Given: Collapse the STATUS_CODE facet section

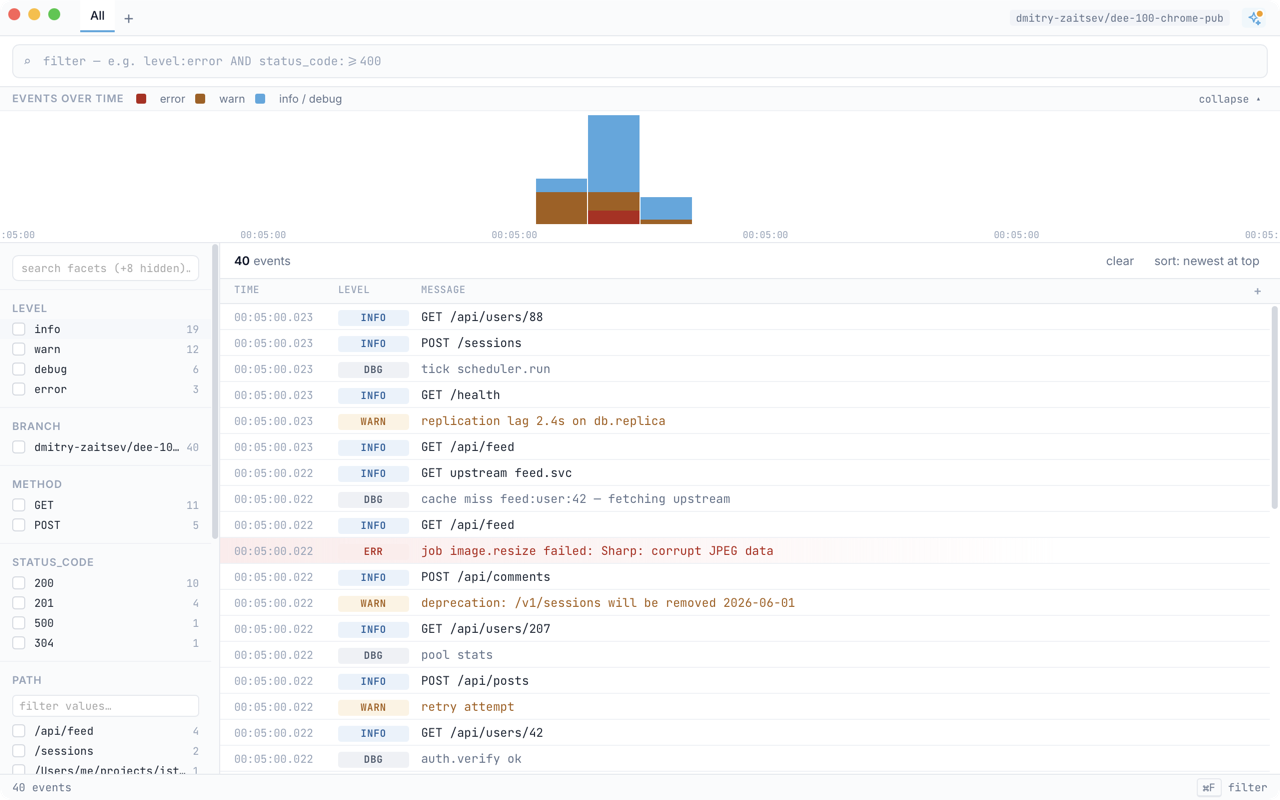Looking at the screenshot, I should [x=52, y=562].
